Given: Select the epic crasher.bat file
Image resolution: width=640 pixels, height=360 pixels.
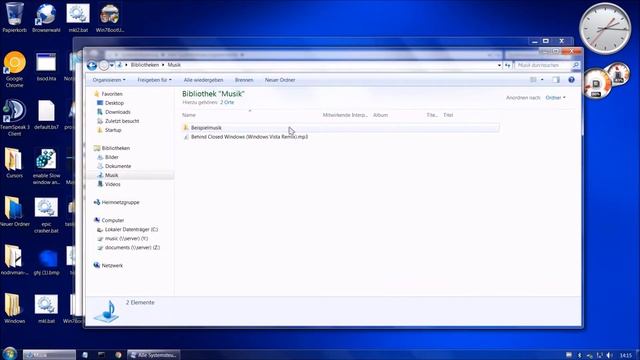Looking at the screenshot, I should 46,215.
